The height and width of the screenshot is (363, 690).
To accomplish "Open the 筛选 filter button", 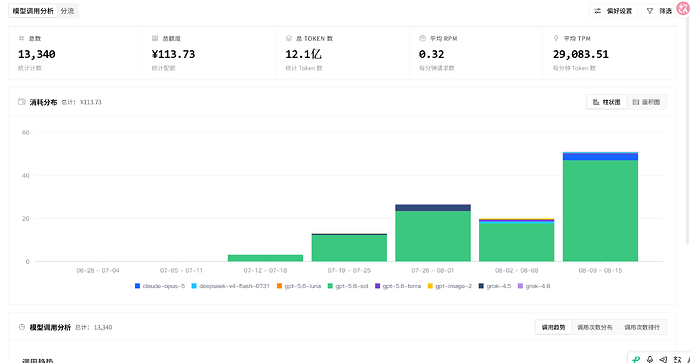I will tap(659, 11).
